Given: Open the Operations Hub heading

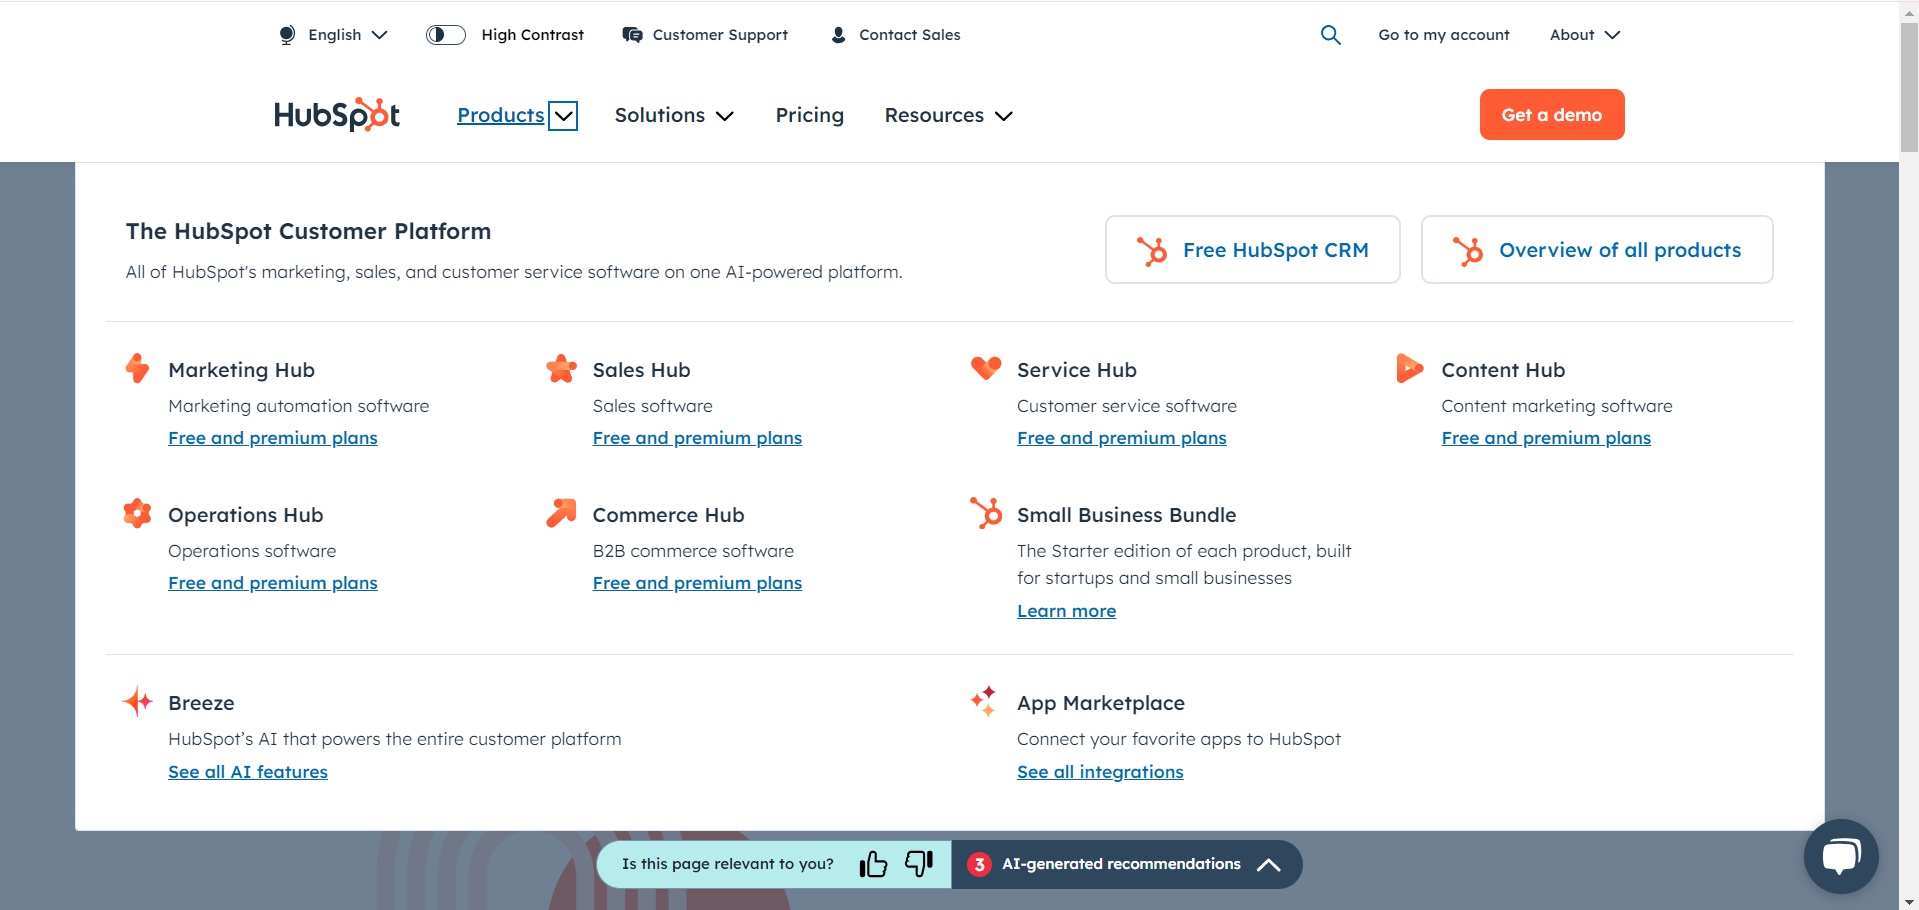Looking at the screenshot, I should pyautogui.click(x=245, y=515).
